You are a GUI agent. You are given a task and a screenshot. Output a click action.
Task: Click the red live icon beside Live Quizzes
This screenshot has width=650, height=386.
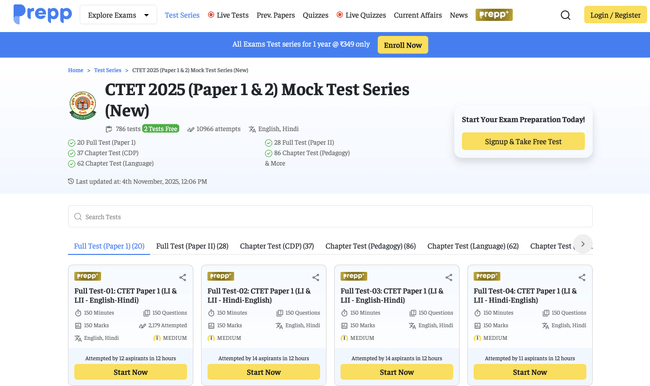click(340, 15)
